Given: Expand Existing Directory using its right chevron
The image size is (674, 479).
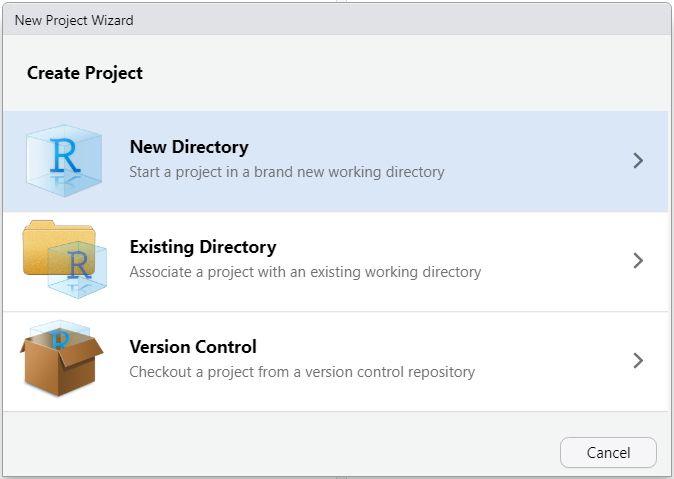Looking at the screenshot, I should coord(638,261).
